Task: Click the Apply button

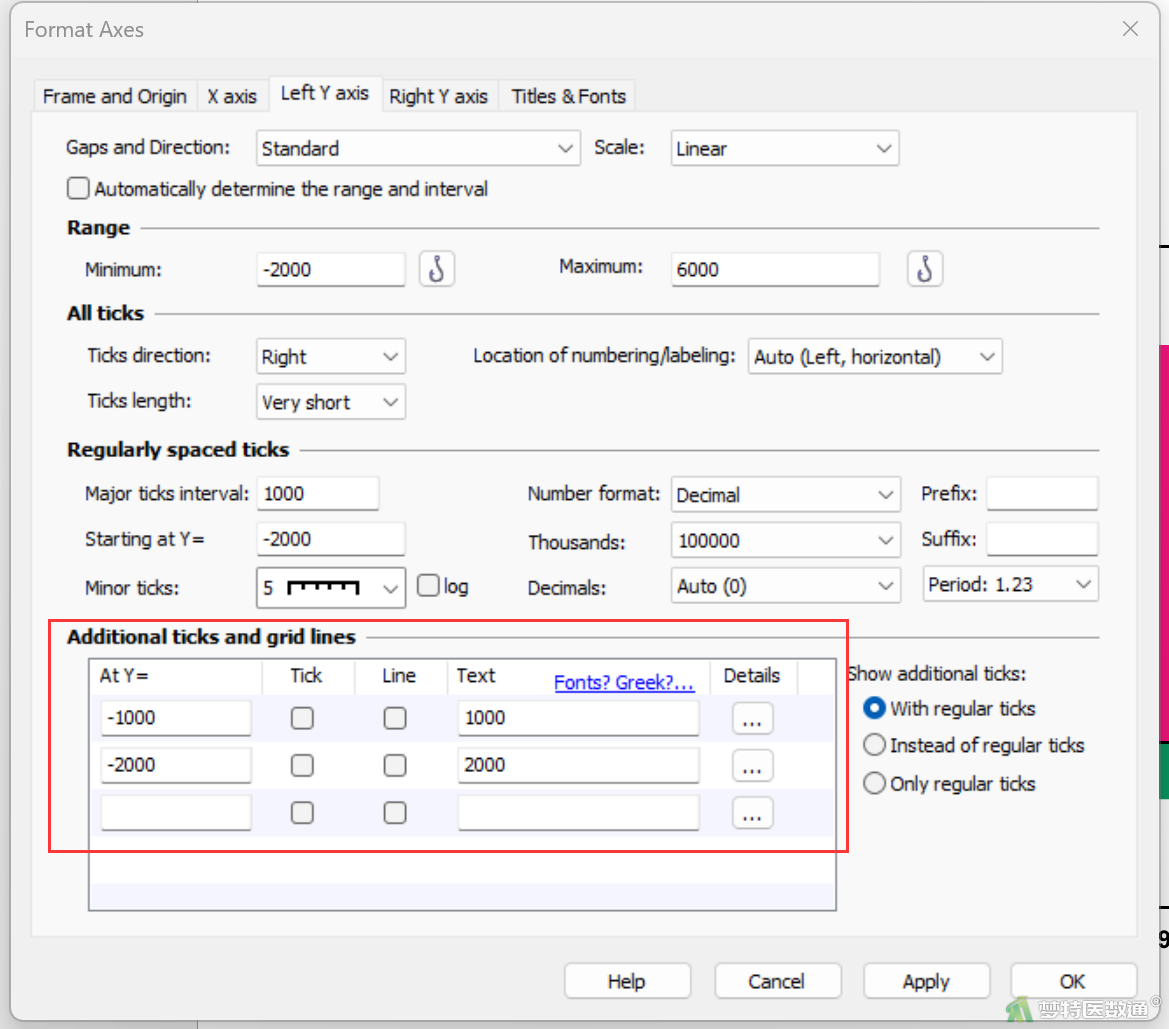Action: point(926,981)
